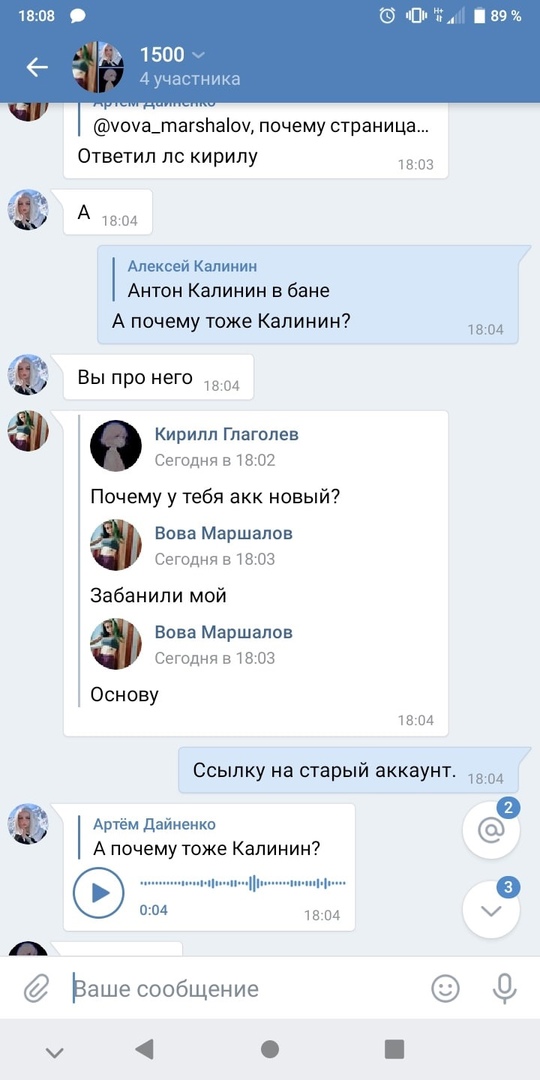Tap Android home circle button

click(x=270, y=1049)
